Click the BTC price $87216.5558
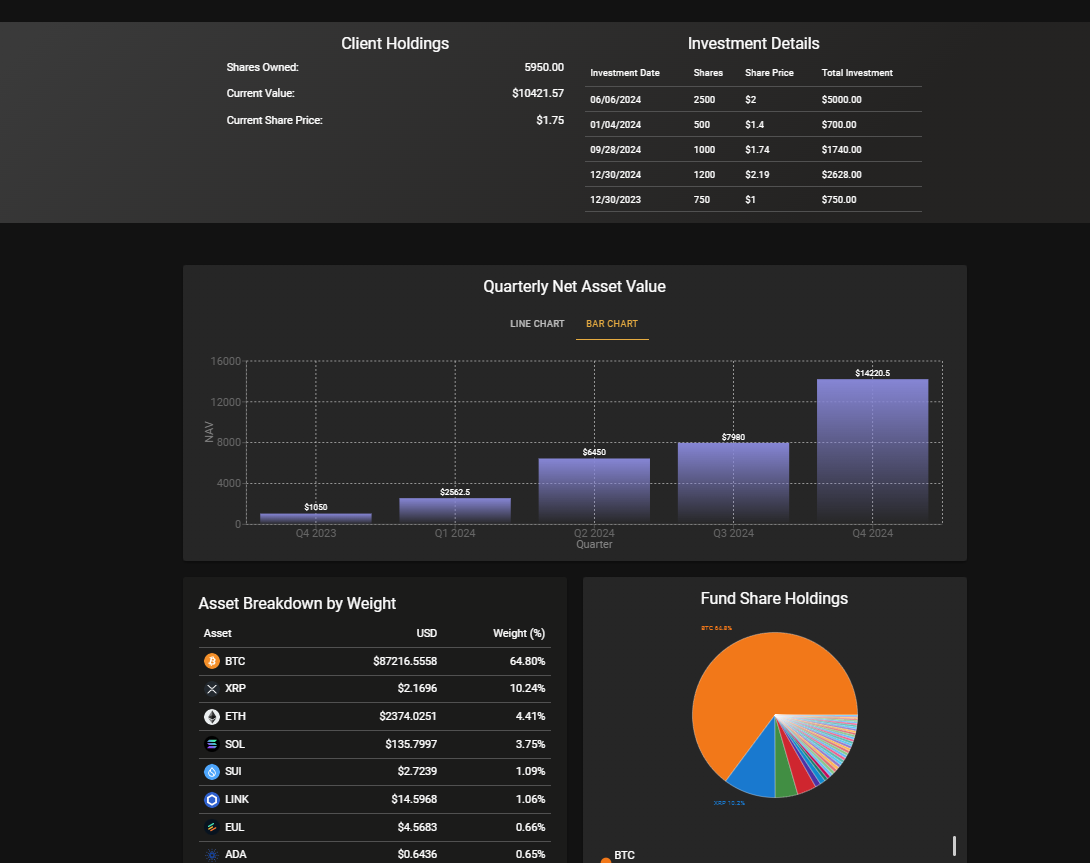Screen dimensions: 1090x863 [x=405, y=661]
